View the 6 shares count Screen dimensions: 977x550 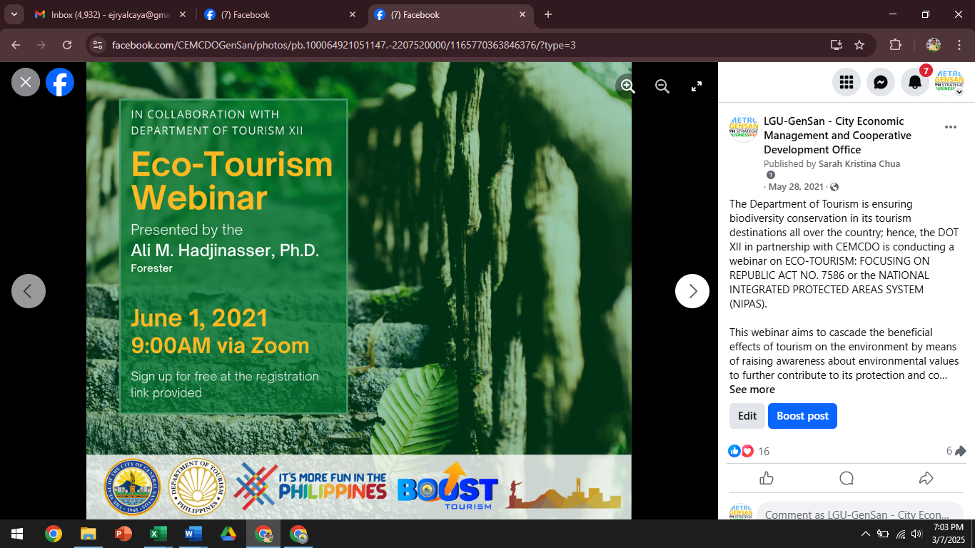[956, 451]
